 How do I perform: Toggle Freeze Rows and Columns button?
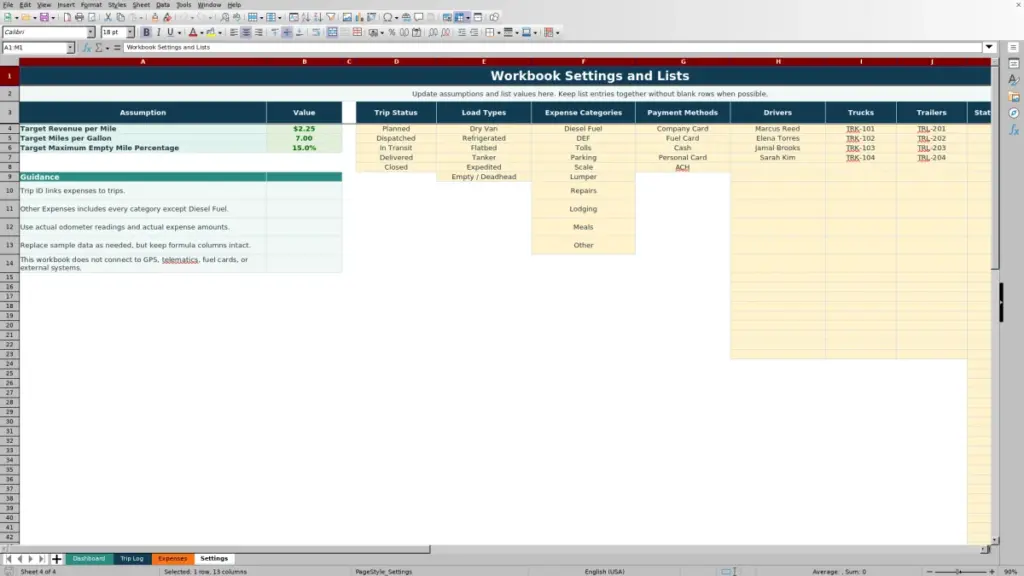click(x=460, y=17)
